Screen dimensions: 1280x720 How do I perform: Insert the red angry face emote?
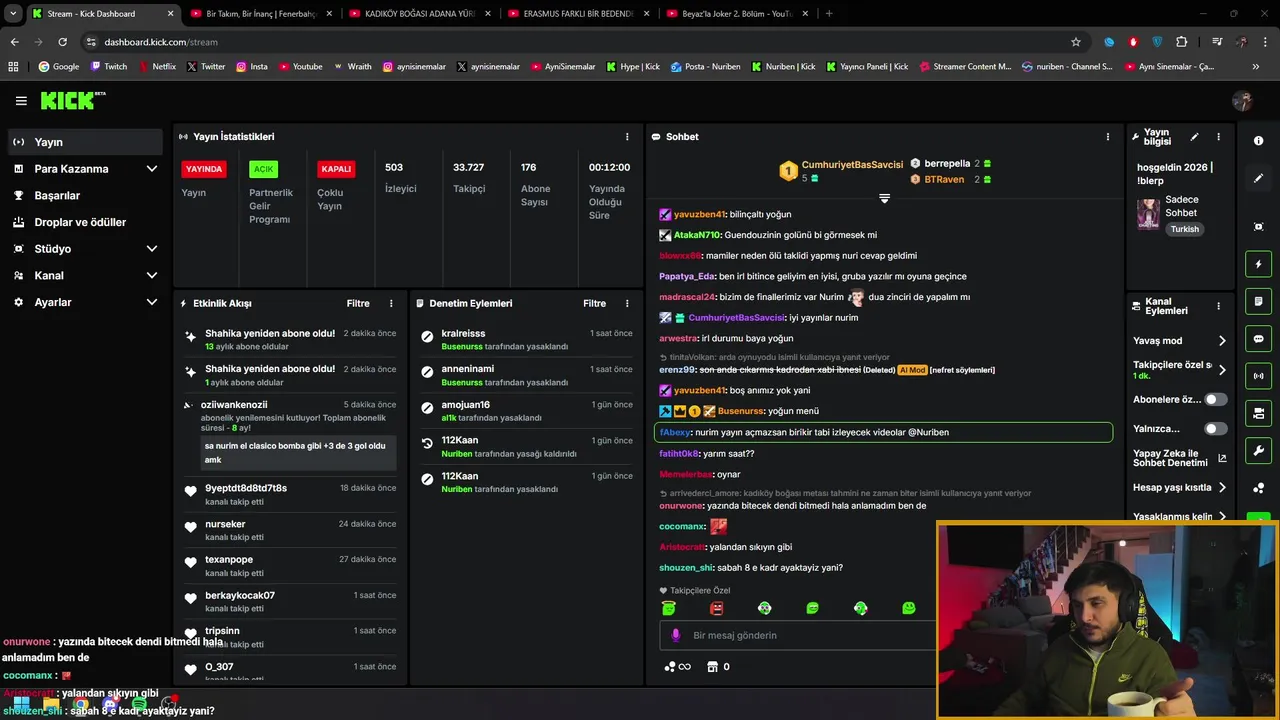[716, 608]
